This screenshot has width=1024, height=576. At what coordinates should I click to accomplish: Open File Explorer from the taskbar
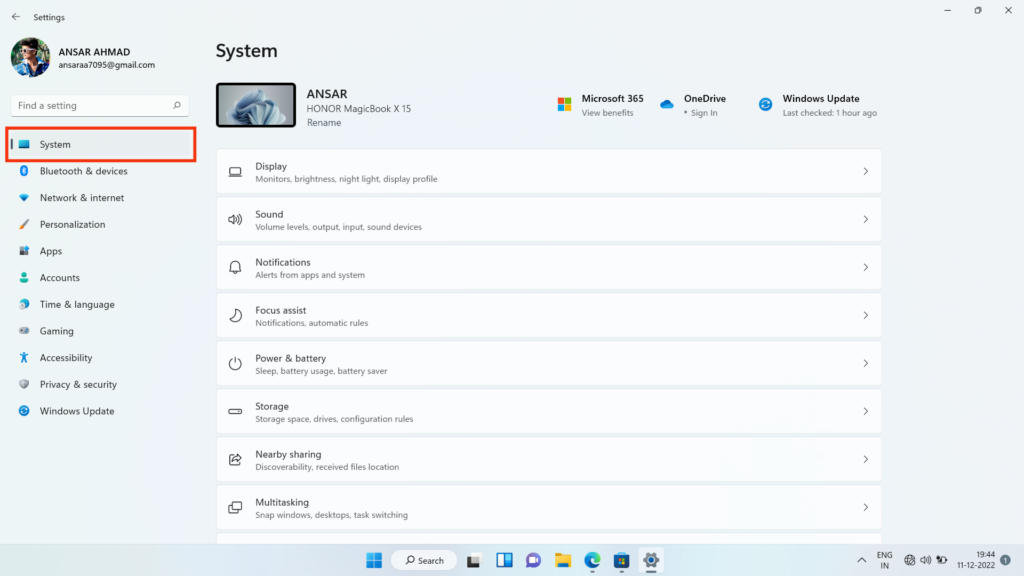(x=563, y=560)
